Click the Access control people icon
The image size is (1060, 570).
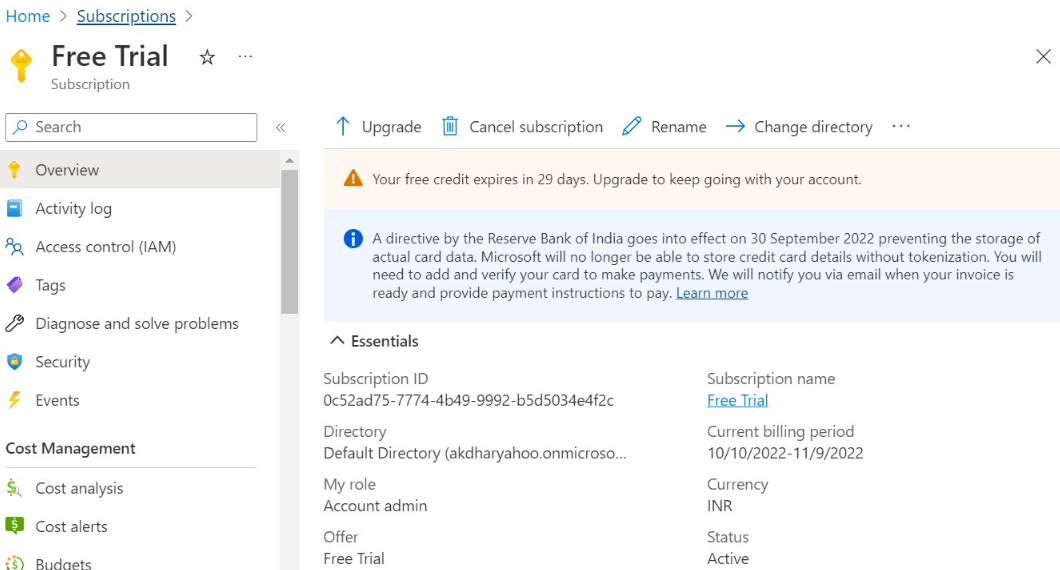(x=14, y=247)
